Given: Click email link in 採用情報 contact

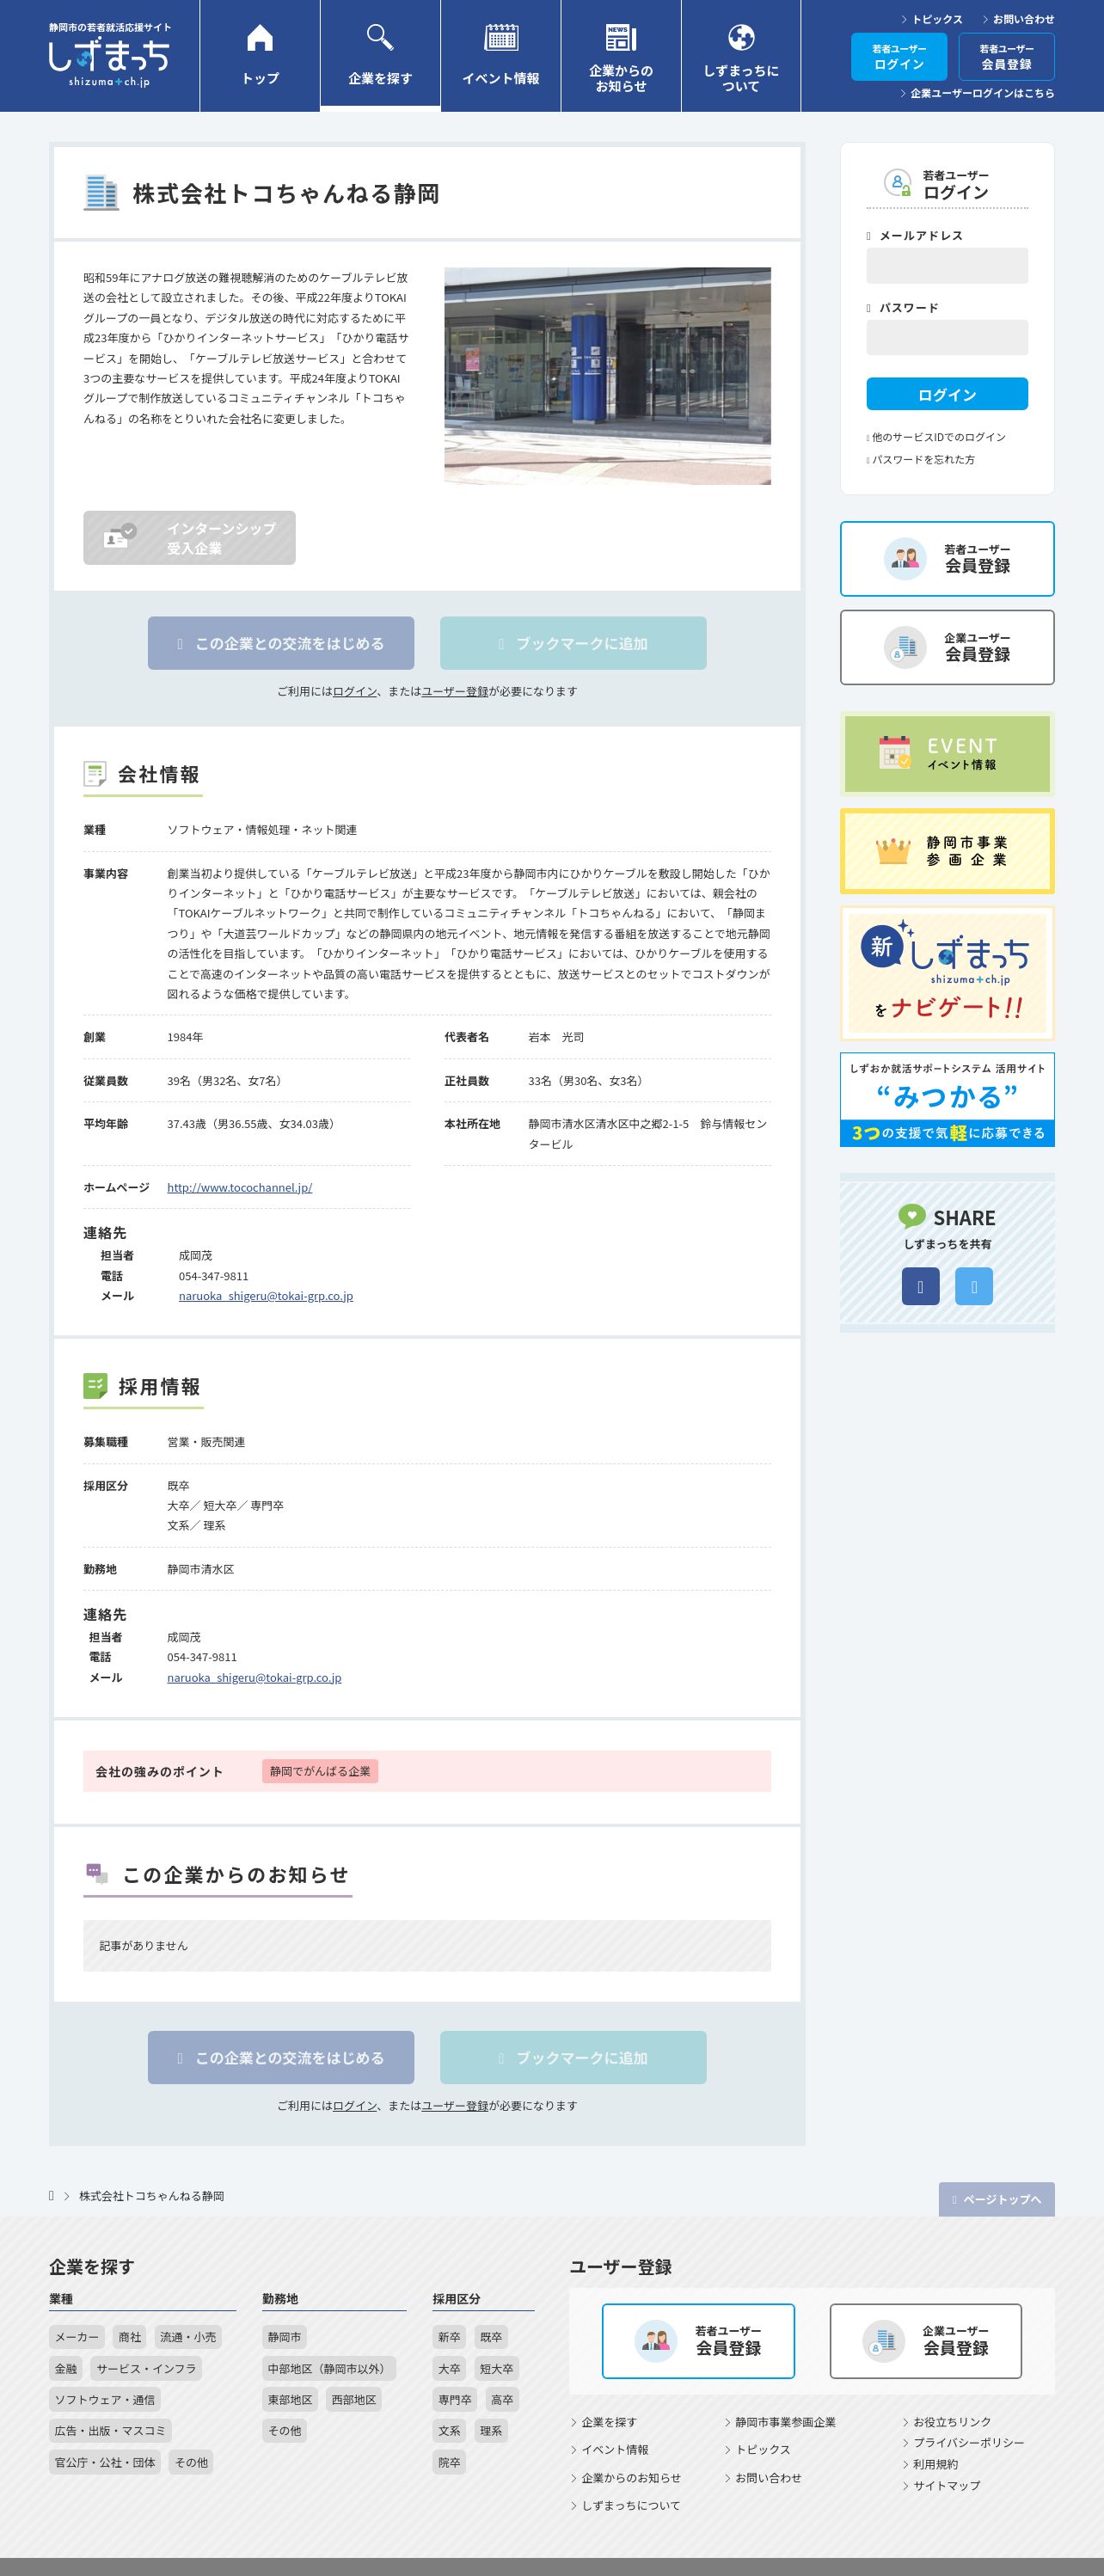Looking at the screenshot, I should [254, 1678].
